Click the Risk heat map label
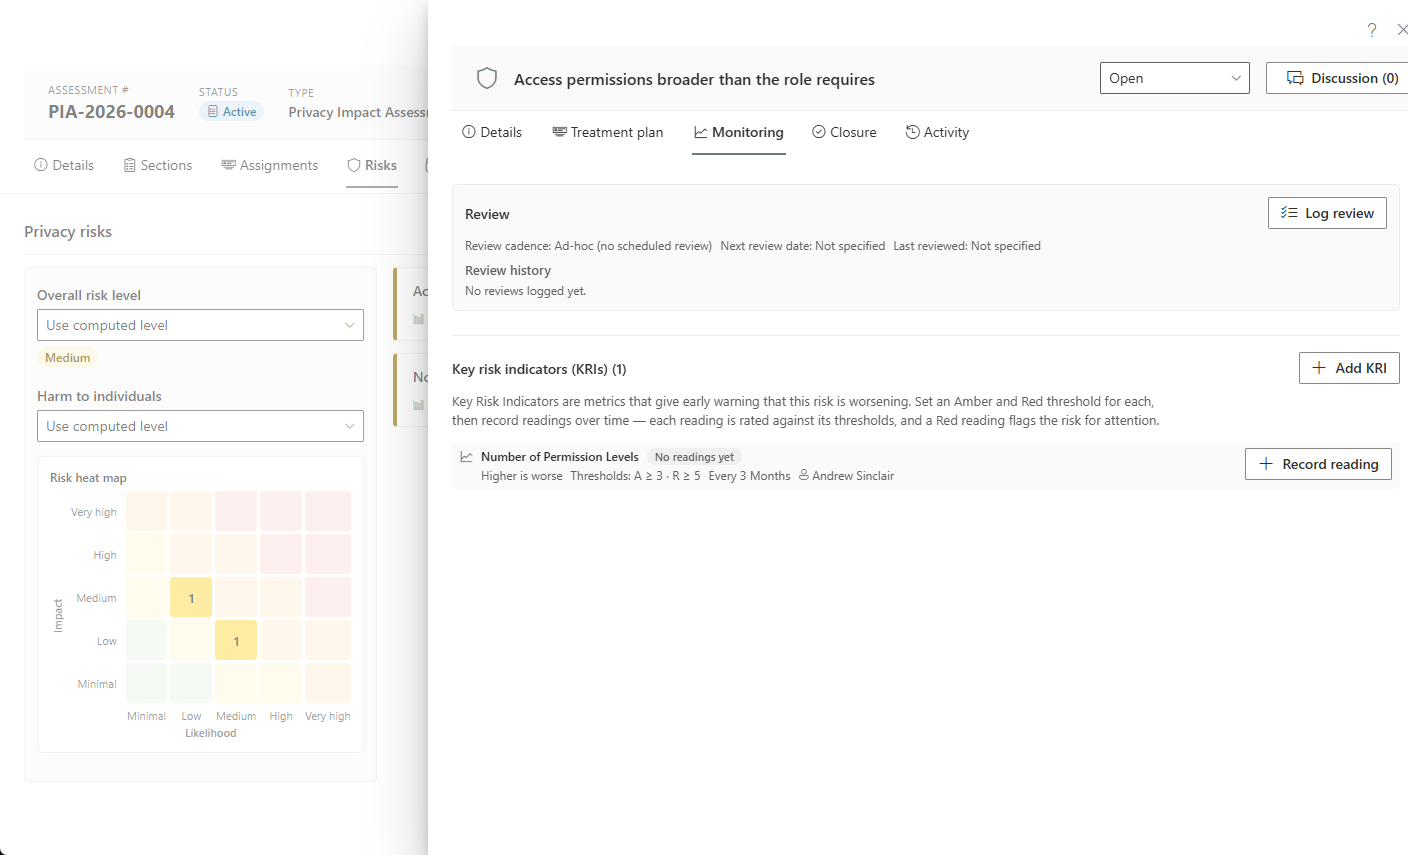Viewport: 1408px width, 855px height. 88,478
